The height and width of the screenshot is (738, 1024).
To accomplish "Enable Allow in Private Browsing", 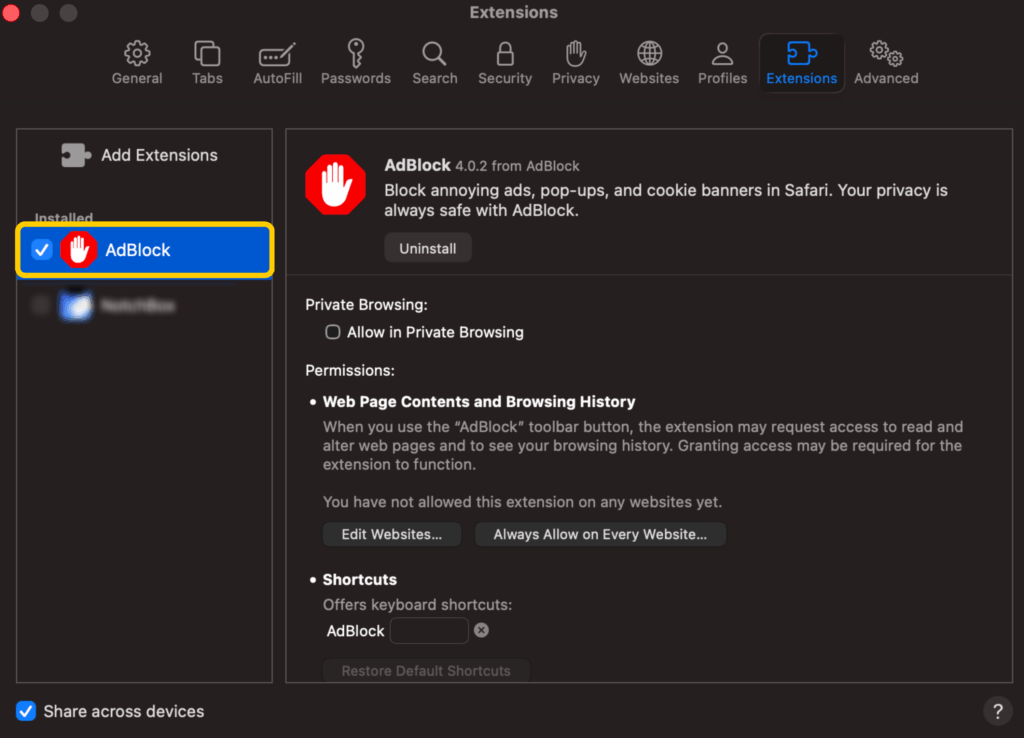I will click(x=333, y=332).
